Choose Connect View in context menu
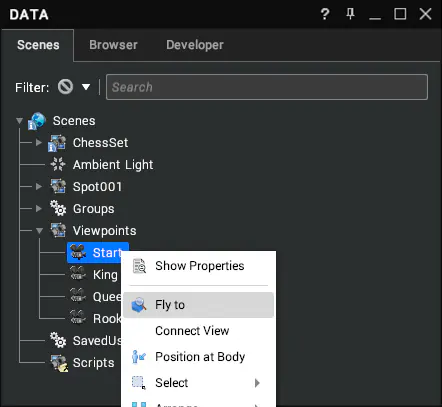 click(x=198, y=331)
